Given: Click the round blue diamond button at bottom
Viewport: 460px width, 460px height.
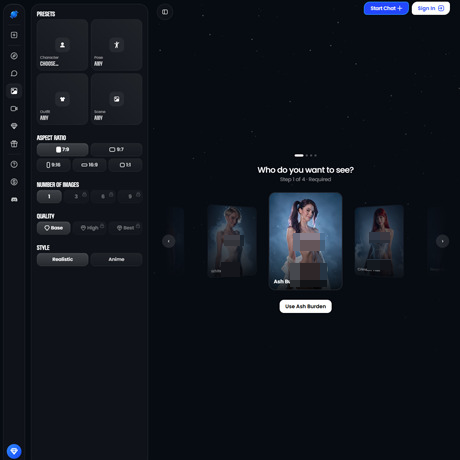Looking at the screenshot, I should 14,451.
